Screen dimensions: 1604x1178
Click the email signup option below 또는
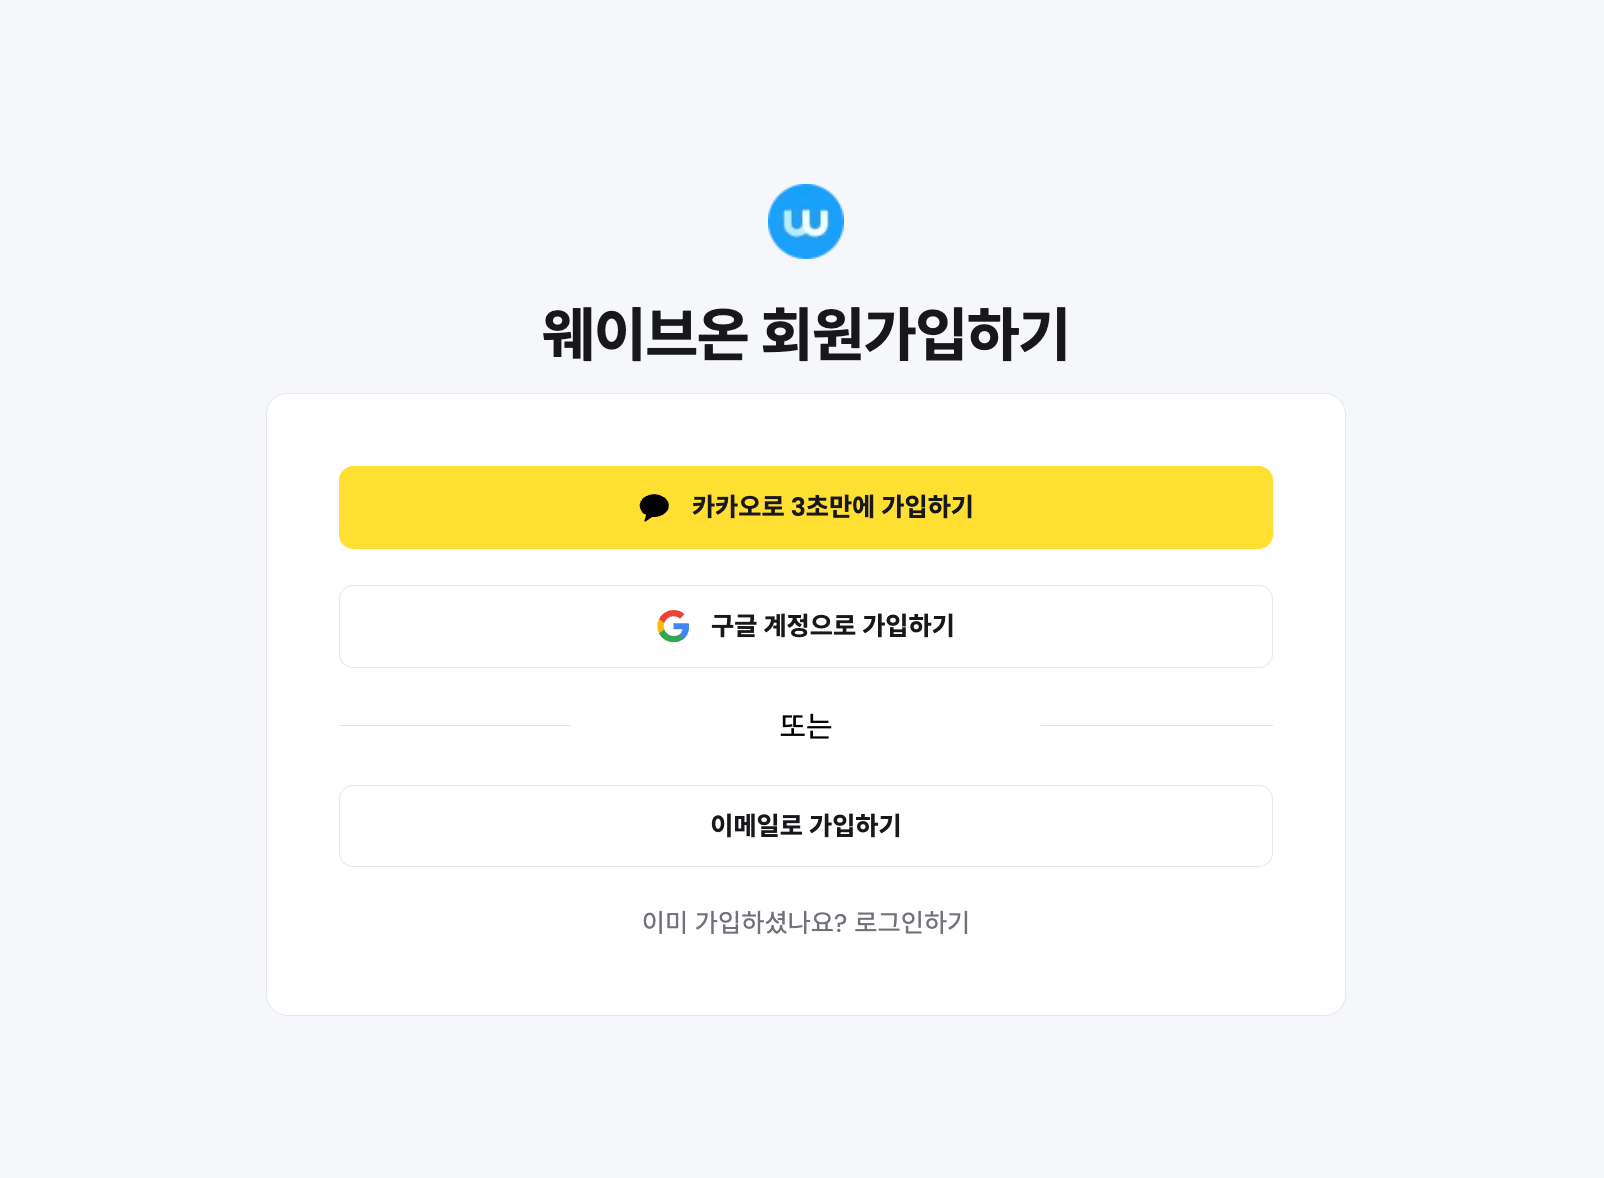coord(805,825)
